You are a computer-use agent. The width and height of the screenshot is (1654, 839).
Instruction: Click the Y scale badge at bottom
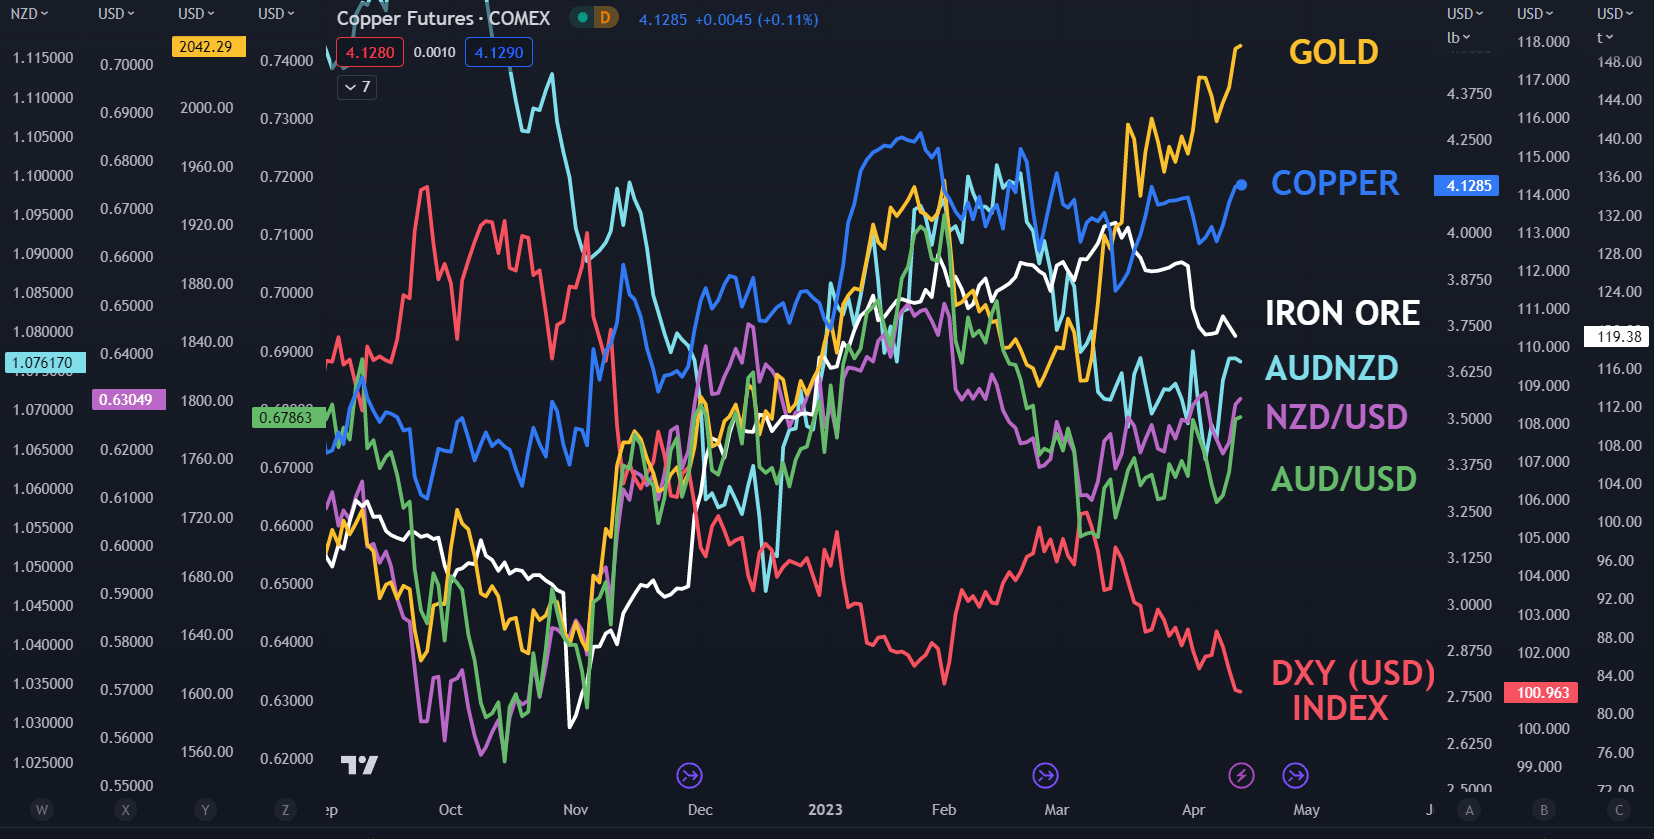(205, 810)
